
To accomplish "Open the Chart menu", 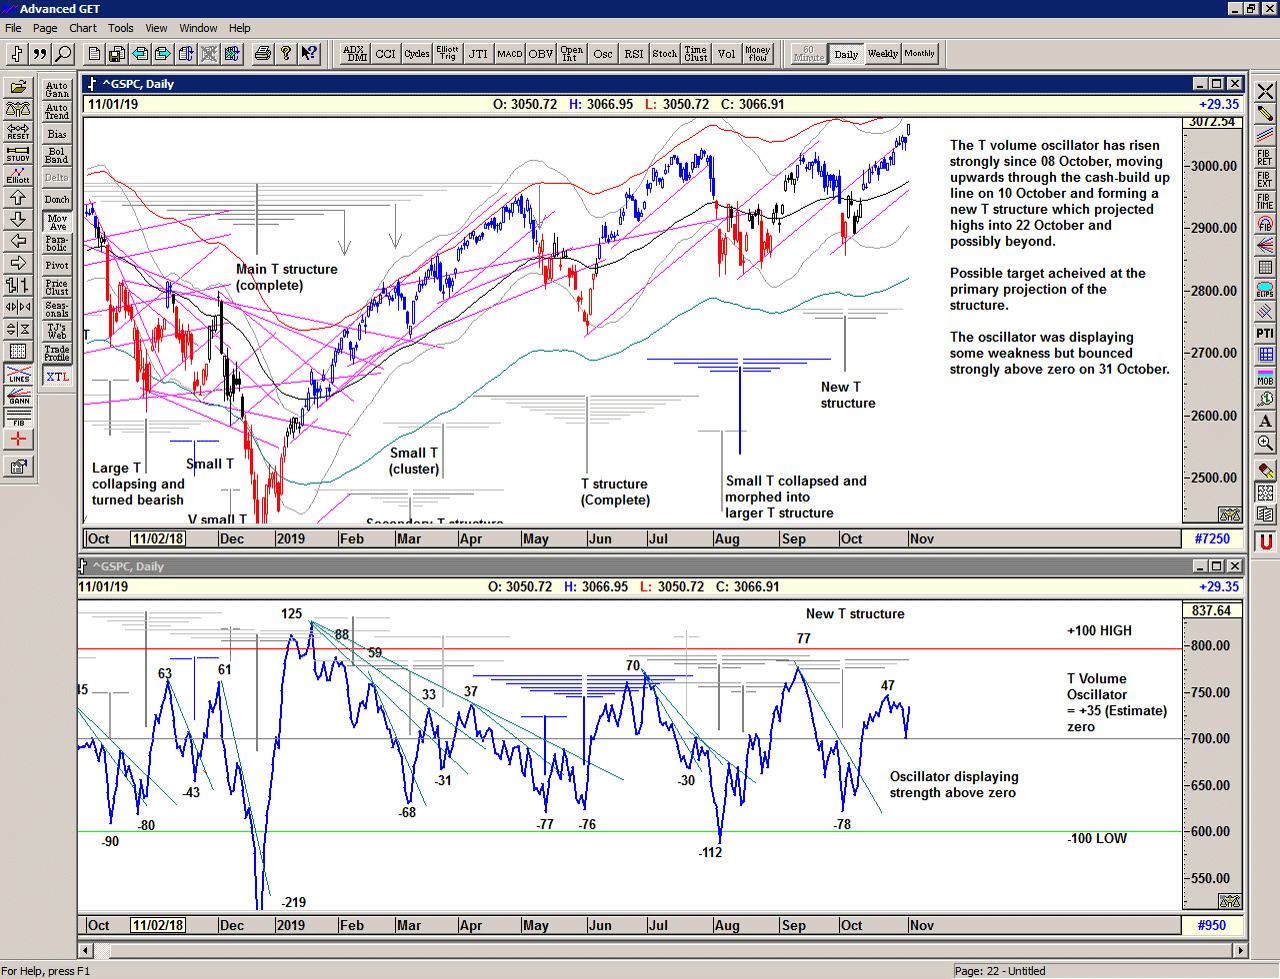I will (x=83, y=28).
